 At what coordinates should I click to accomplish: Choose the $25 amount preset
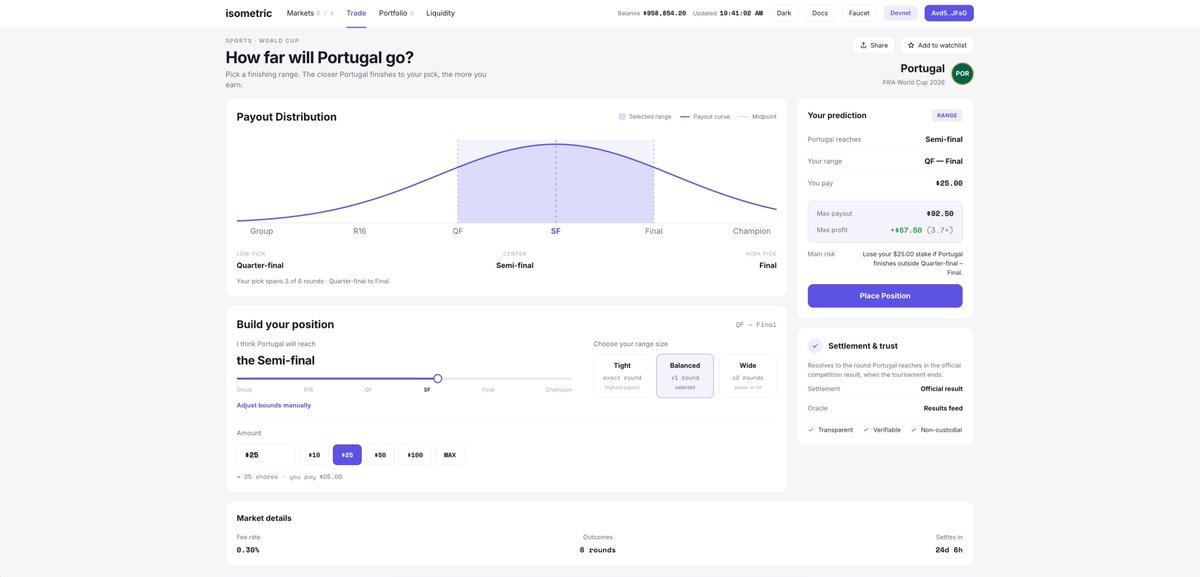coord(347,455)
